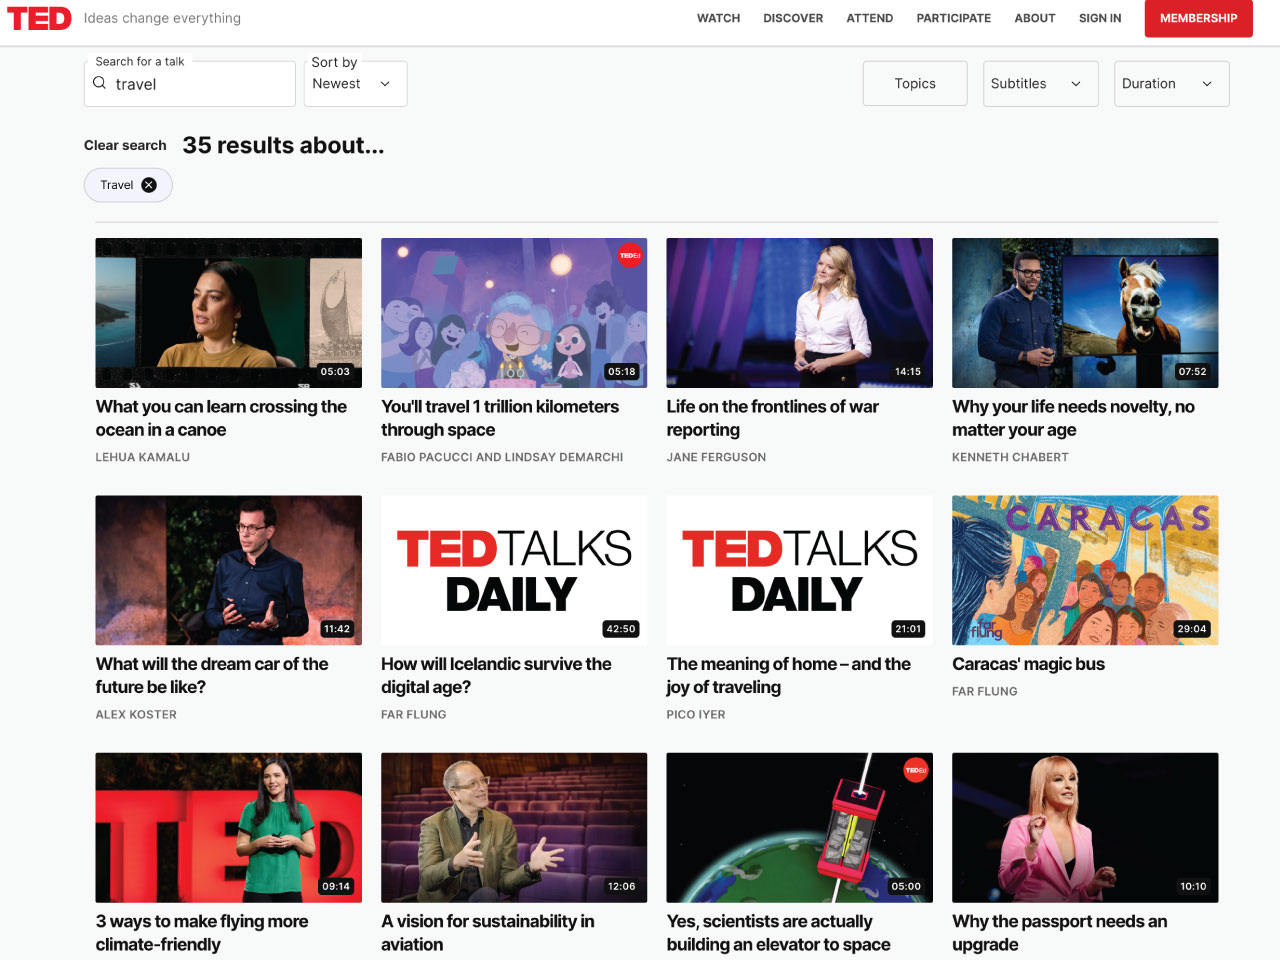This screenshot has width=1280, height=960.
Task: Click title "What you can learn crossing the ocean in a canoe"
Action: [221, 418]
